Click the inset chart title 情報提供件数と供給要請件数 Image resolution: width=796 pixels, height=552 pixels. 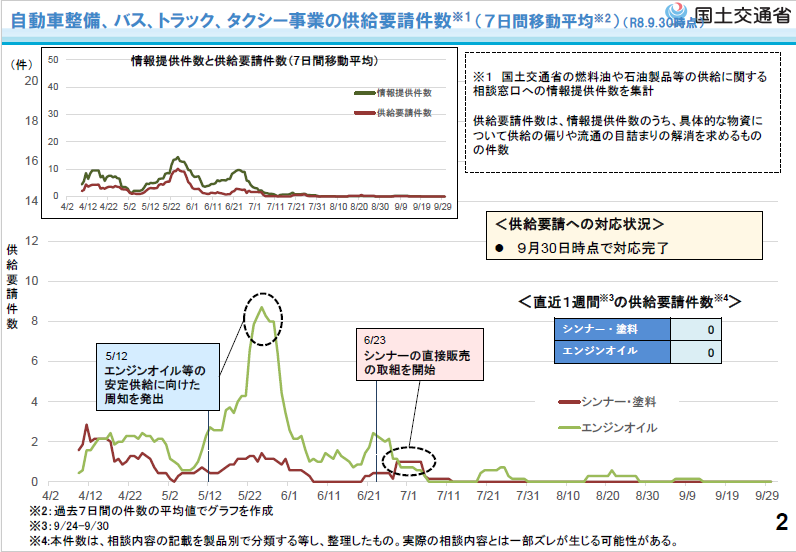[254, 61]
